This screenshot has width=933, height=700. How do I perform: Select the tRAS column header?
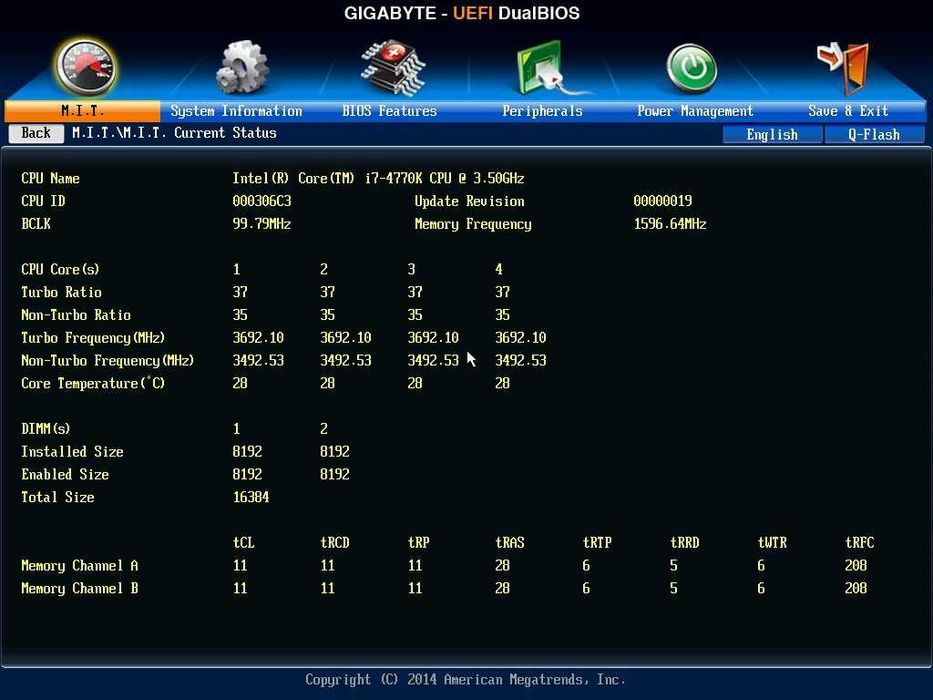510,543
